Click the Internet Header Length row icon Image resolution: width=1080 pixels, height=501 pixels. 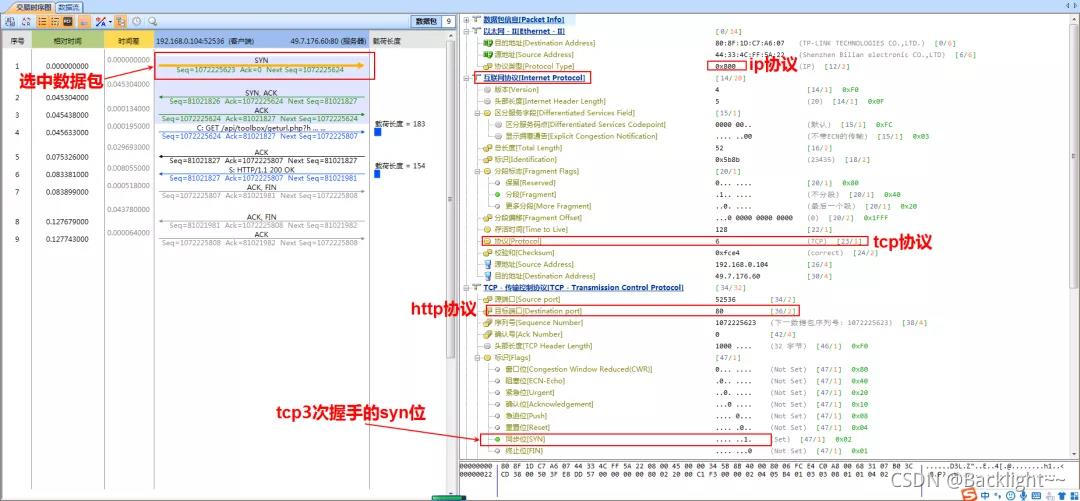tap(488, 101)
